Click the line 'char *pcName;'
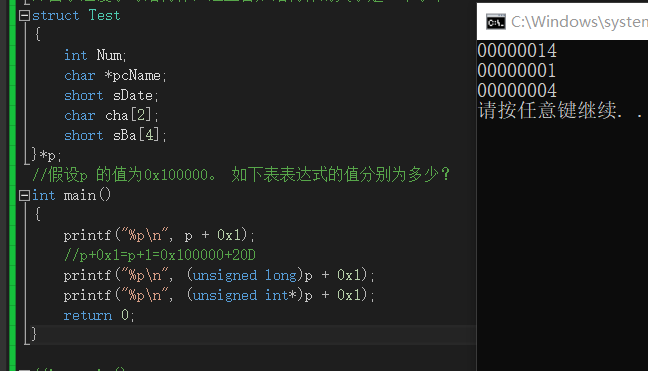This screenshot has width=648, height=371. click(115, 75)
